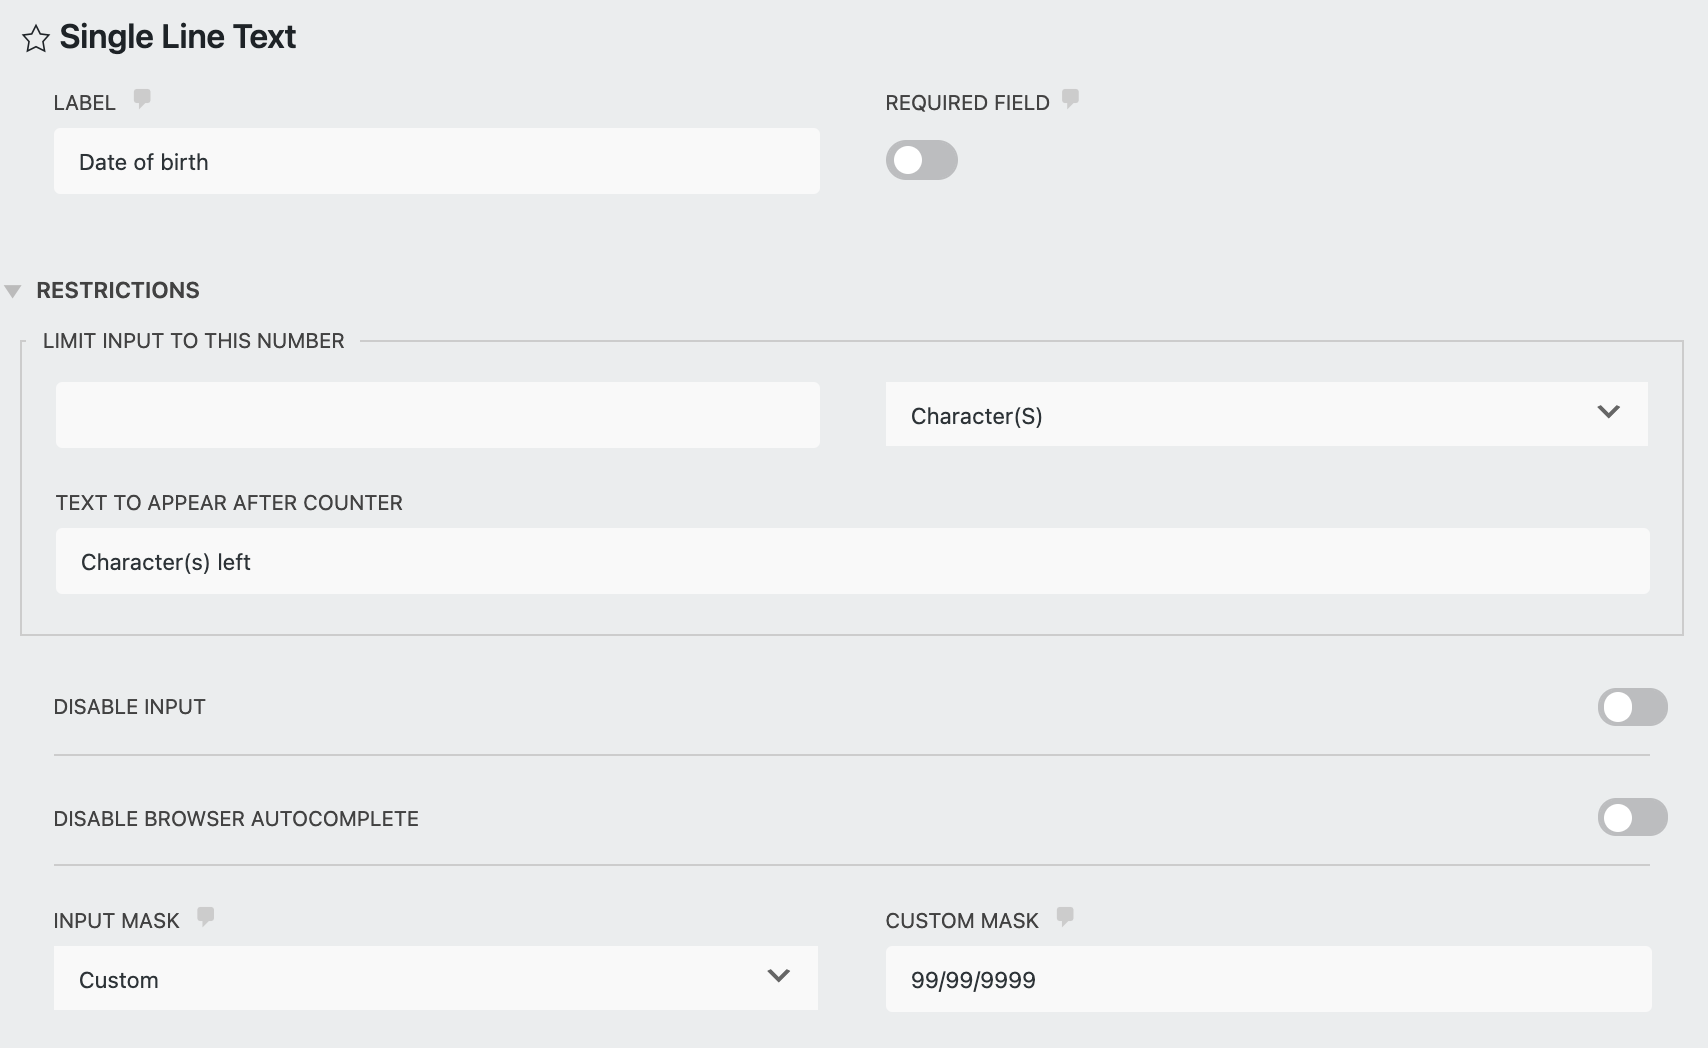The width and height of the screenshot is (1708, 1048).
Task: Enable the Required Field switch
Action: click(921, 160)
